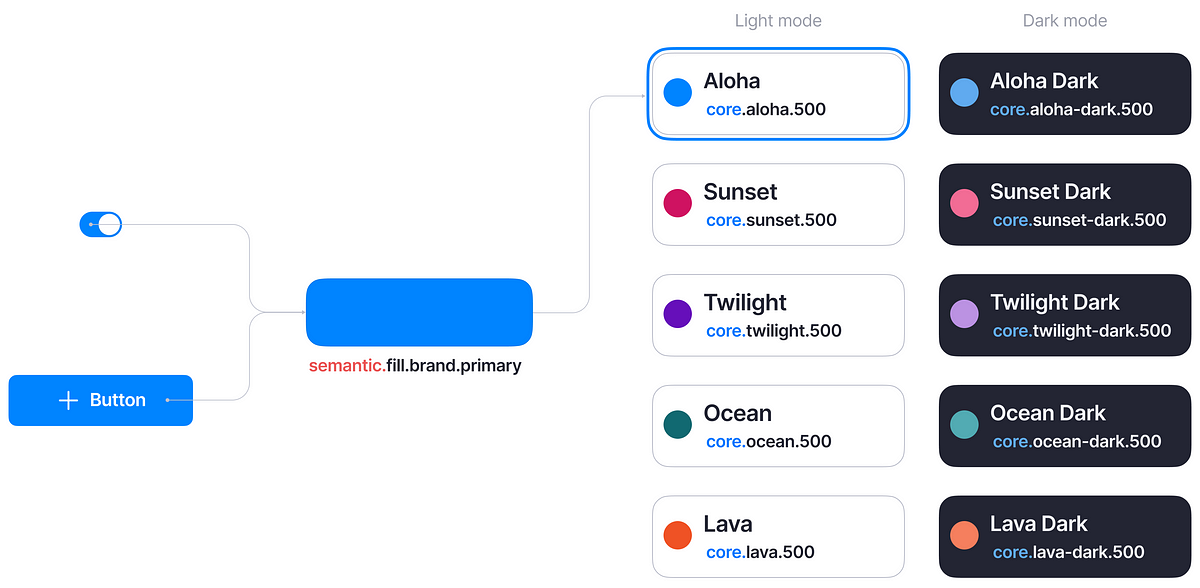
Task: Select the large blue semantic fill rectangle
Action: click(419, 312)
